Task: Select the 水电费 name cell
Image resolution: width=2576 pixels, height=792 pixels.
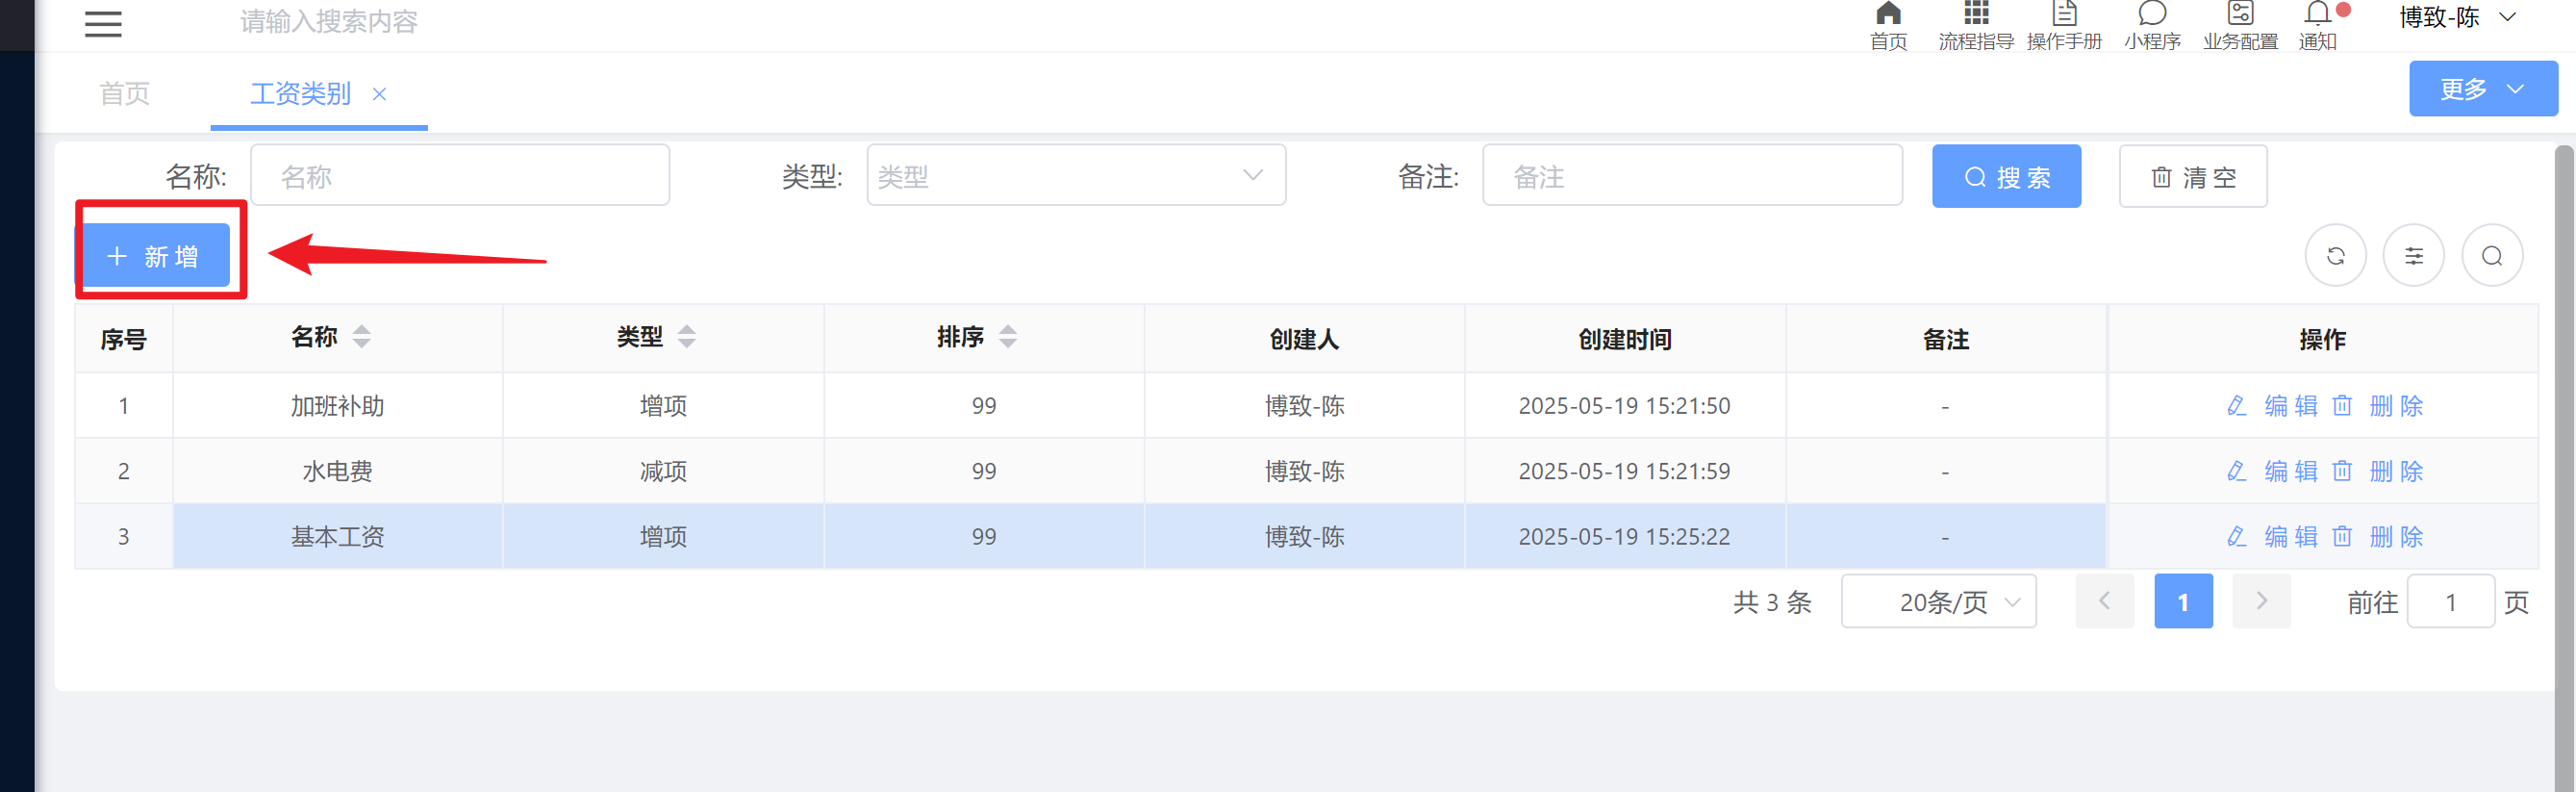Action: 338,471
